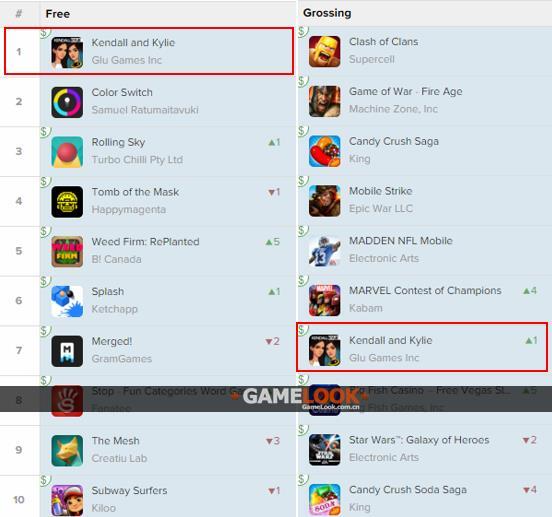
Task: Select the Free column header
Action: [x=58, y=14]
